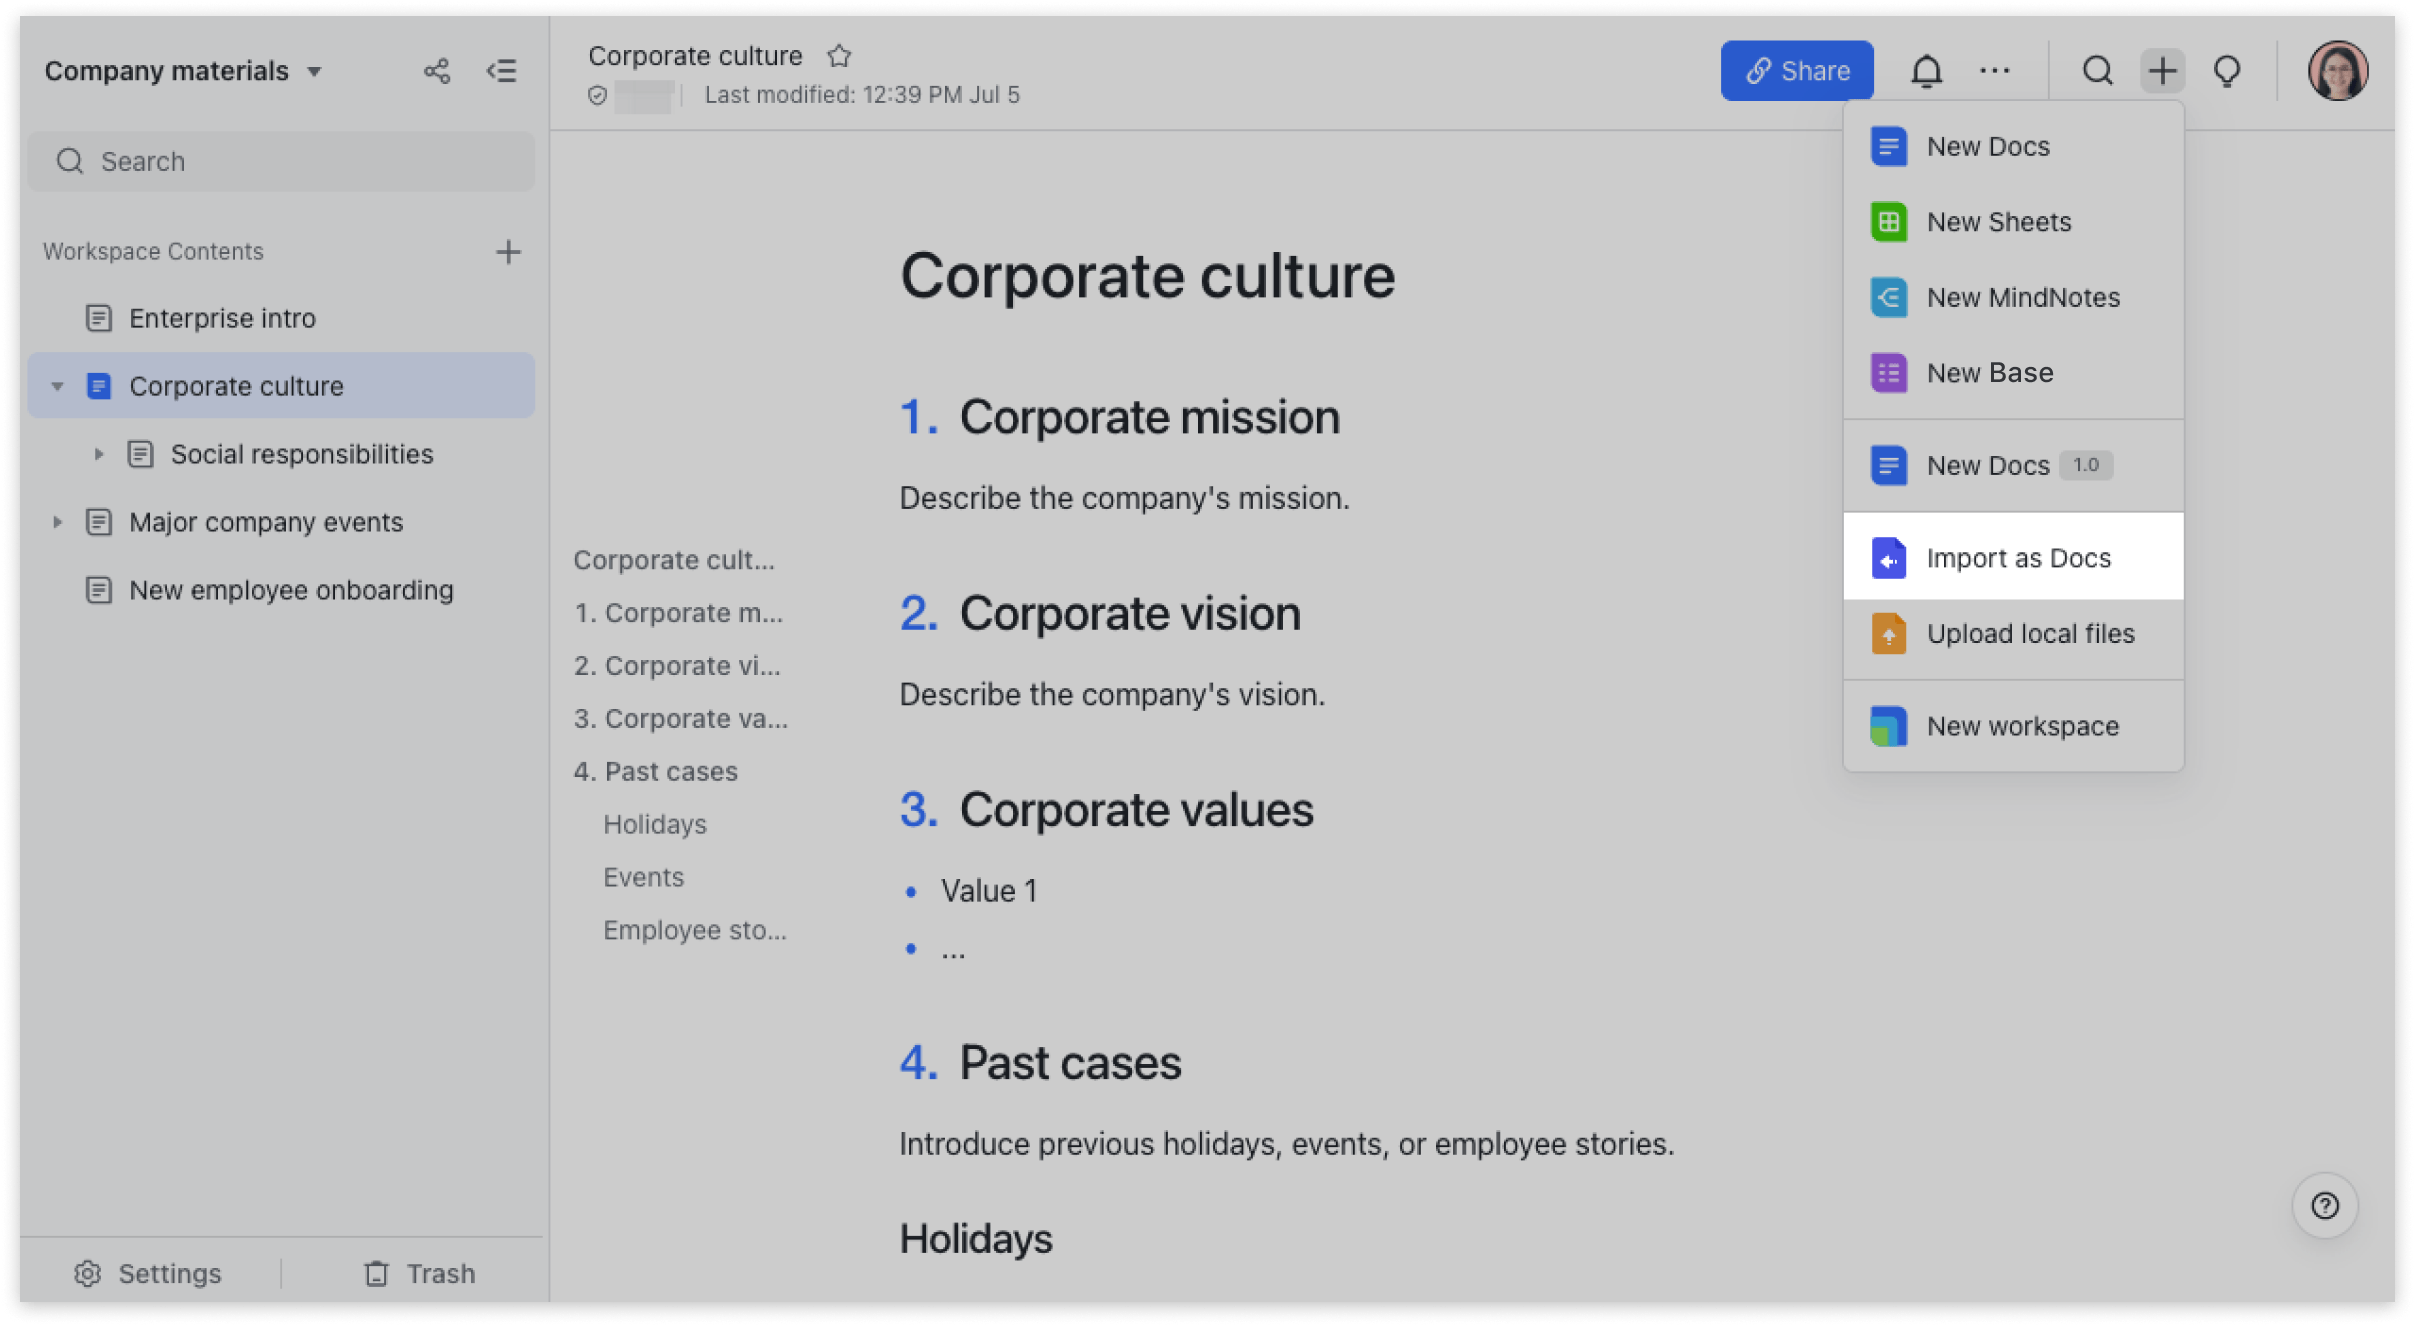2415x1326 pixels.
Task: Open the help question mark button
Action: [x=2325, y=1206]
